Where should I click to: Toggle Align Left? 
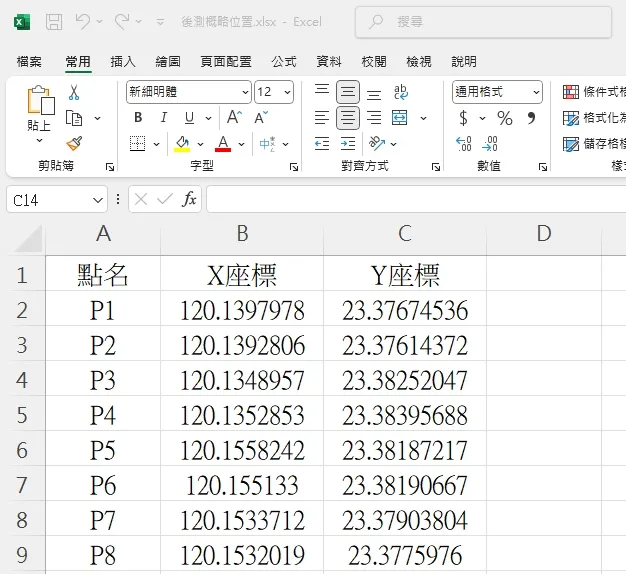click(x=322, y=118)
